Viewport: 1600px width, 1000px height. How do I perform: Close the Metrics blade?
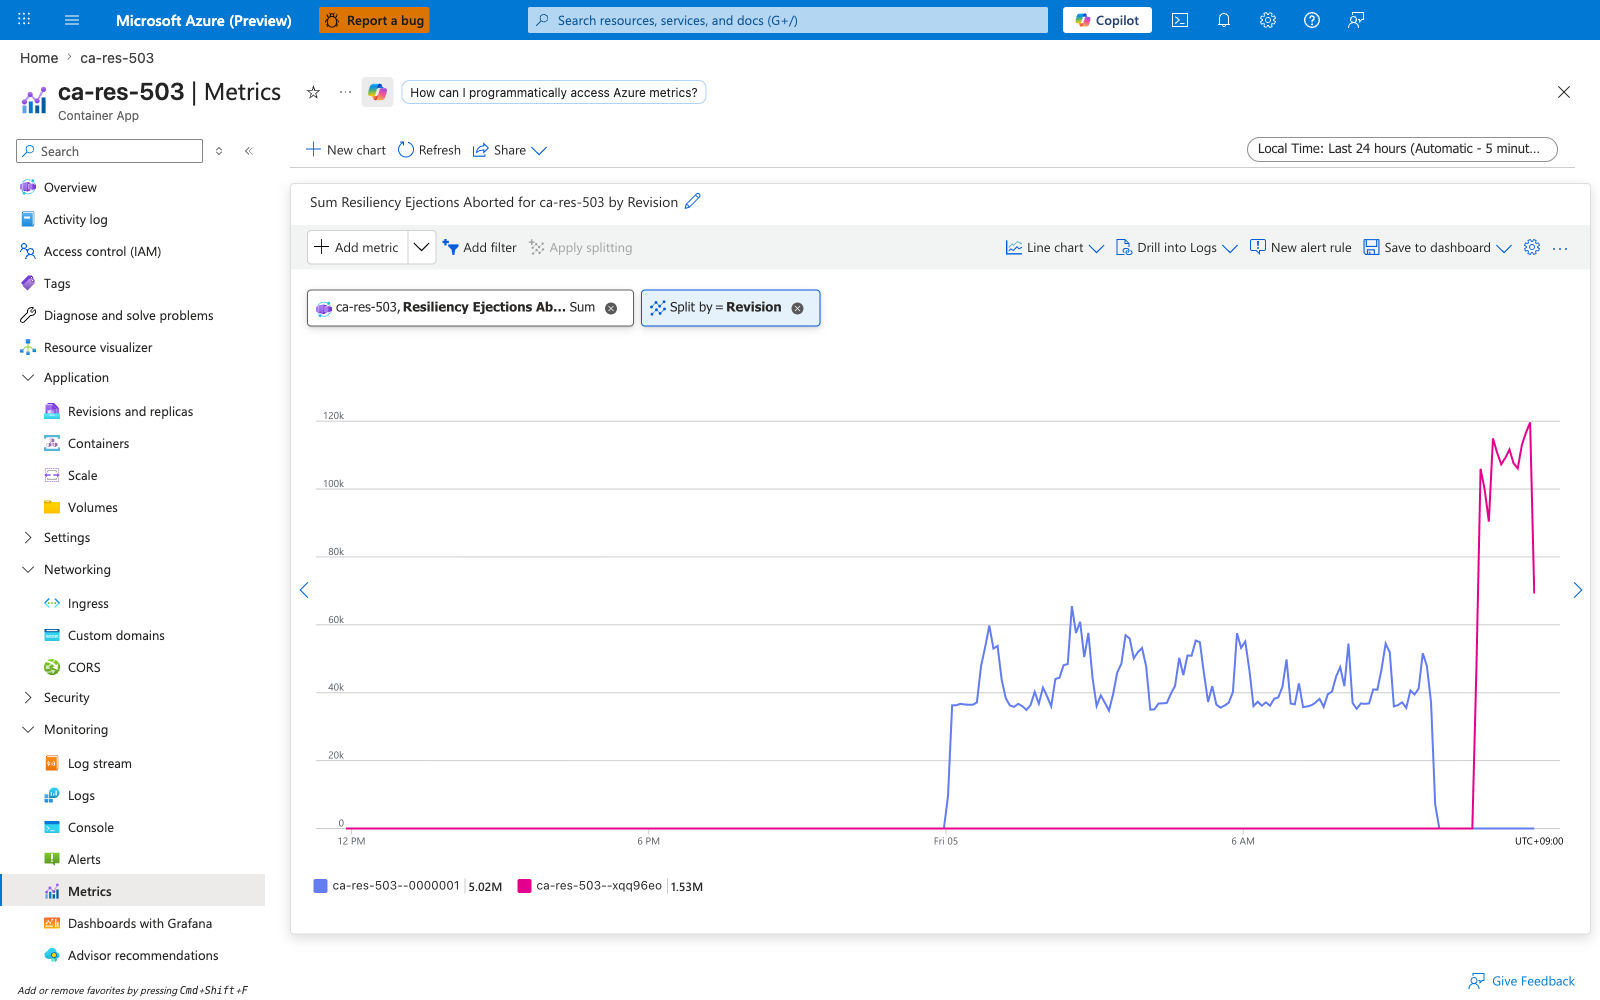coord(1564,92)
